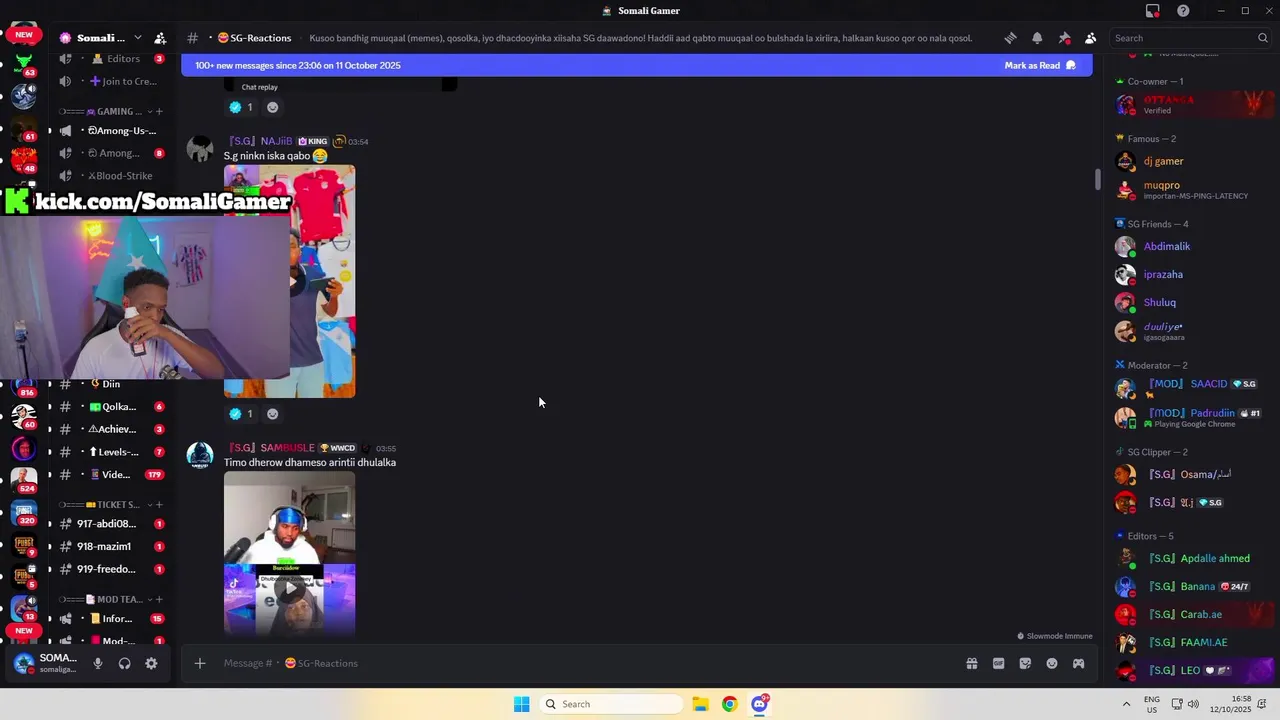Toggle the member list icon
1280x720 pixels.
coord(1091,38)
